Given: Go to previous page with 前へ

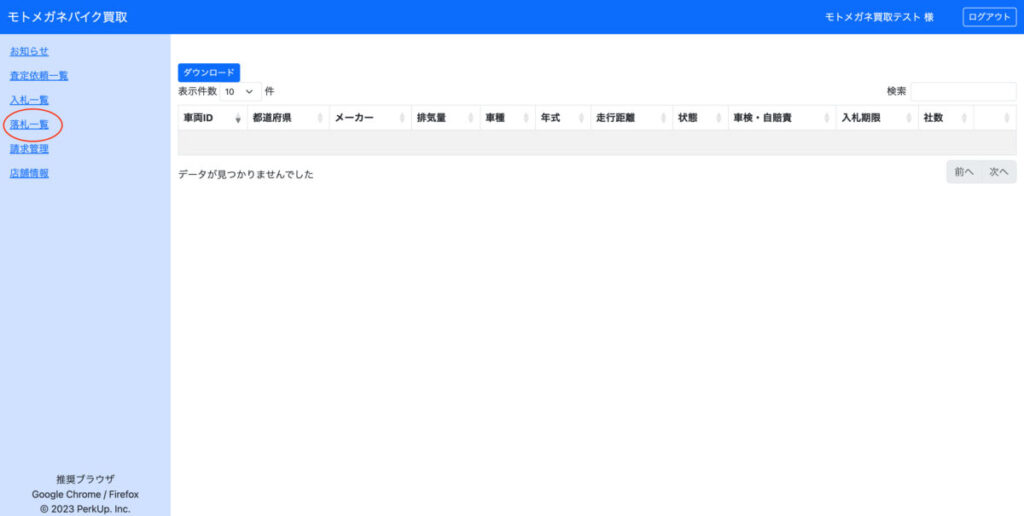Looking at the screenshot, I should 964,172.
